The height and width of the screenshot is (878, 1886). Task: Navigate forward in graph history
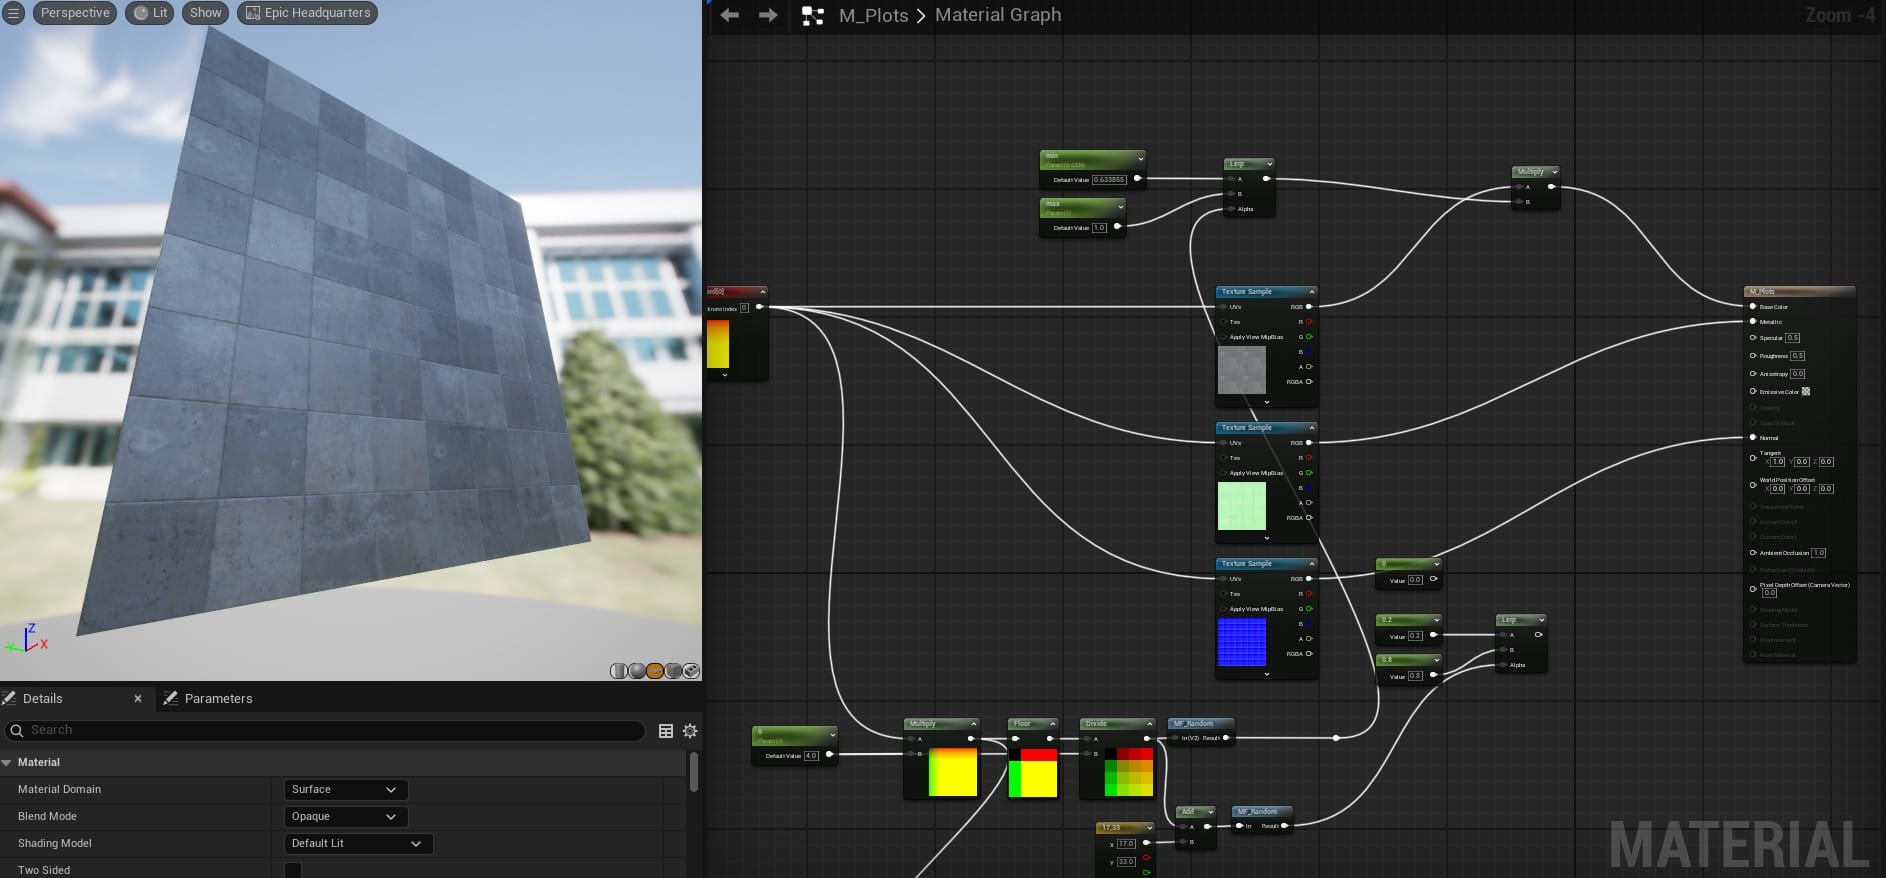pos(768,15)
